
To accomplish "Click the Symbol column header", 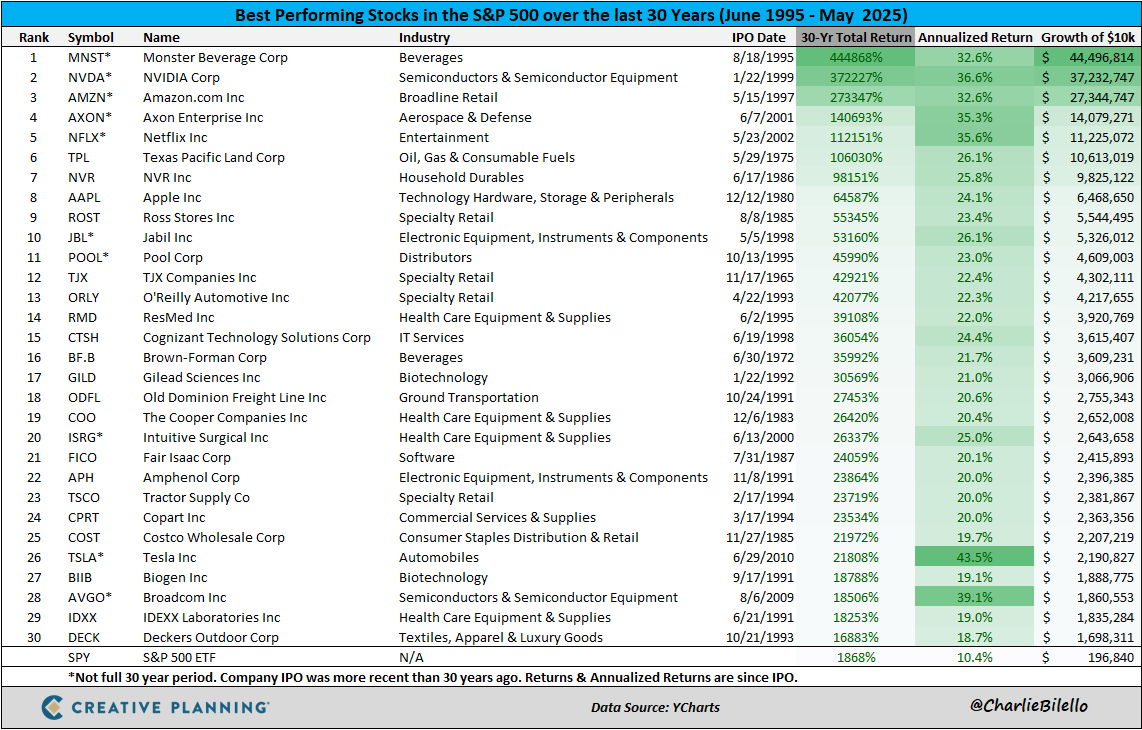I will (91, 37).
